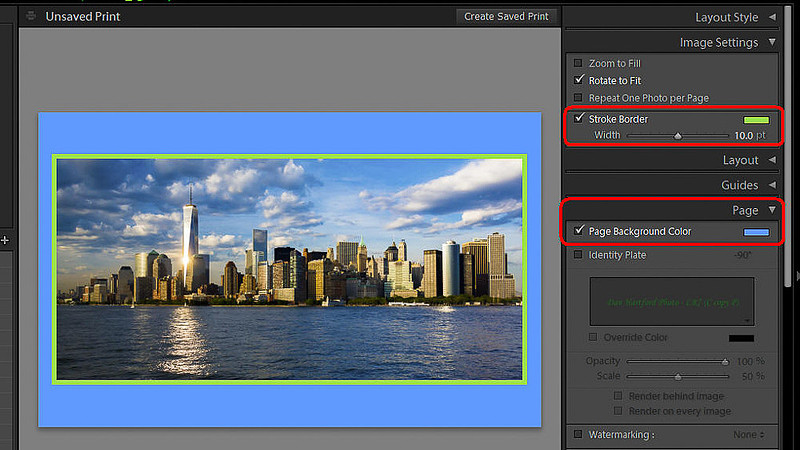Click the Unsaved Print title

(83, 16)
